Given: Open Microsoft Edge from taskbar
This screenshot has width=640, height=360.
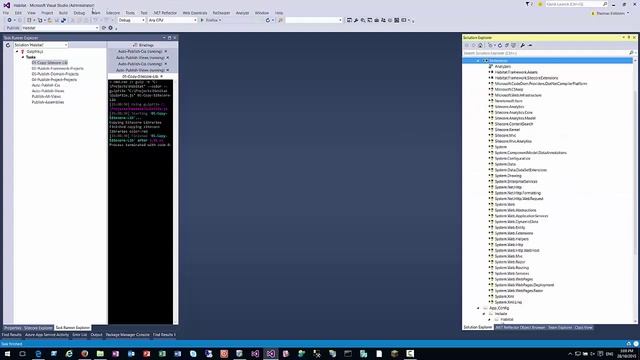Looking at the screenshot, I should click(38, 354).
